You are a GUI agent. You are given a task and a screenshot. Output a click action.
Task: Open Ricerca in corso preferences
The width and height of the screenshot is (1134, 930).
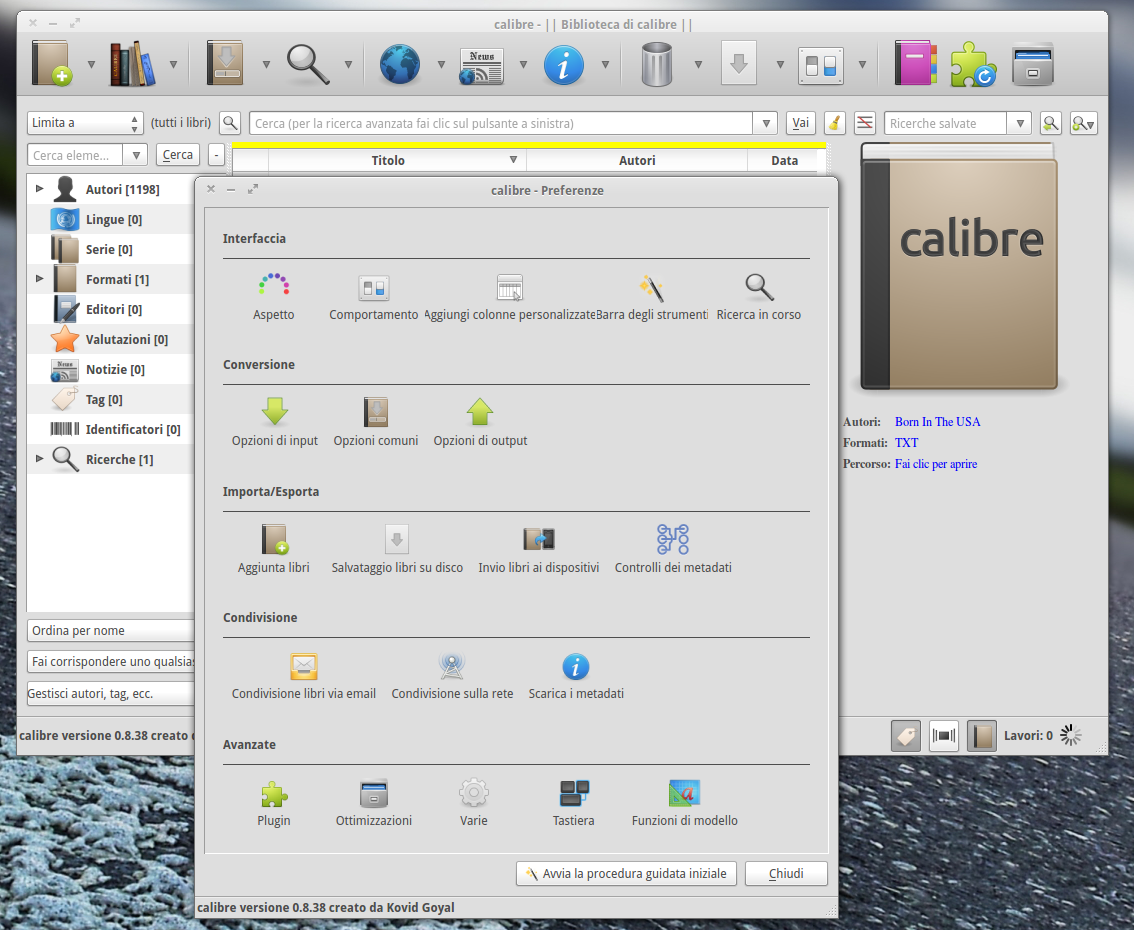pos(759,297)
